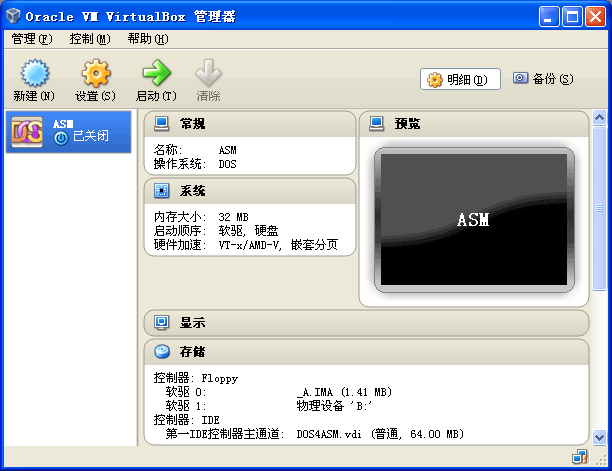Click the 系统 section header title

click(192, 191)
